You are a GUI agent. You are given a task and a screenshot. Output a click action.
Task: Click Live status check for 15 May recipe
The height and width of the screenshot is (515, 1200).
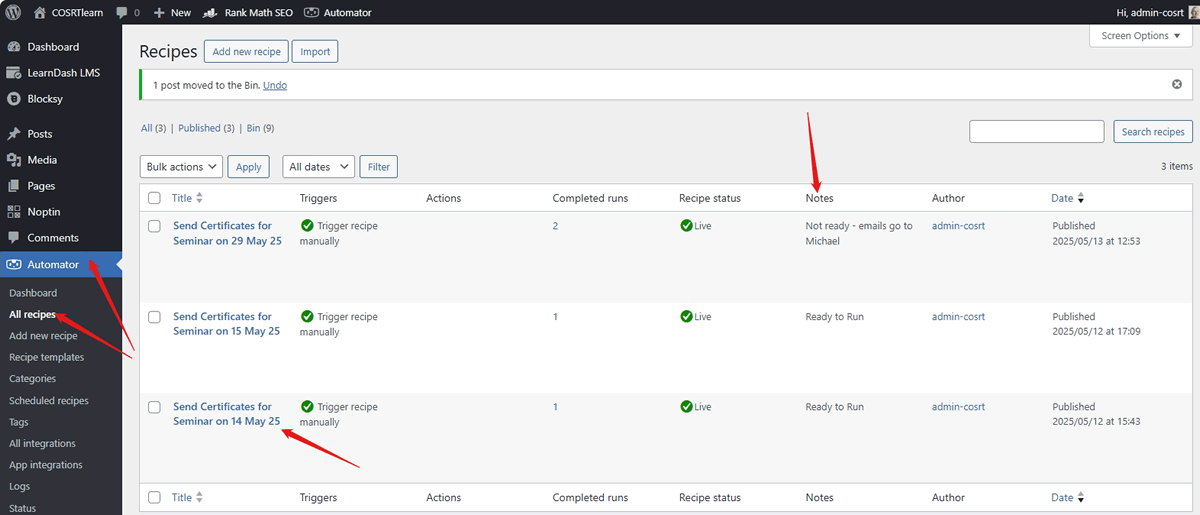point(686,317)
